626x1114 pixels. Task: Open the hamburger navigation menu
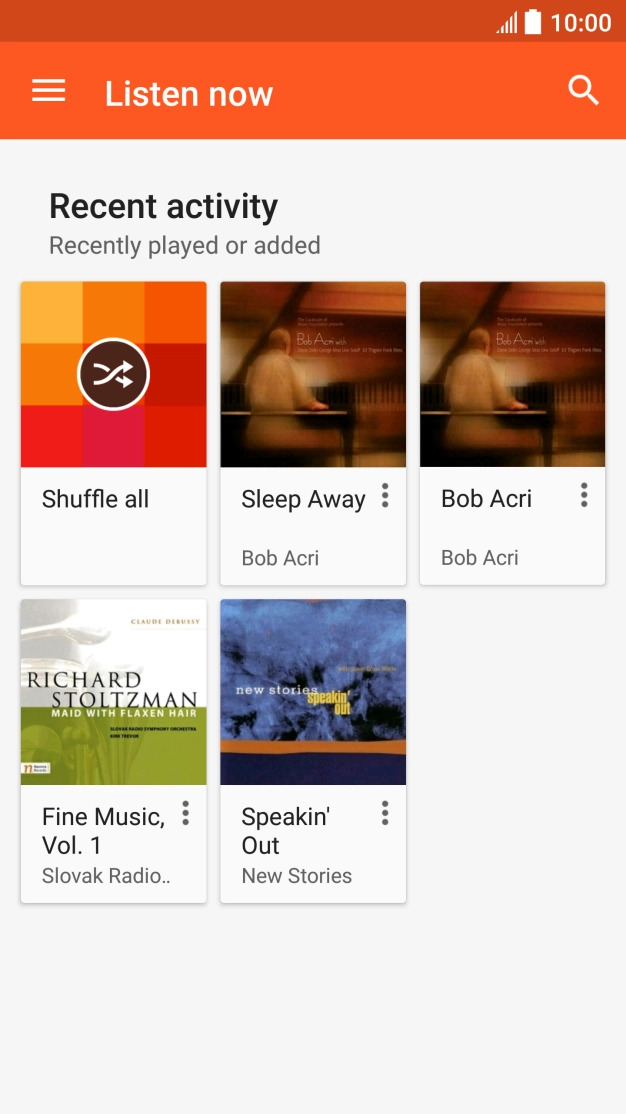point(48,91)
